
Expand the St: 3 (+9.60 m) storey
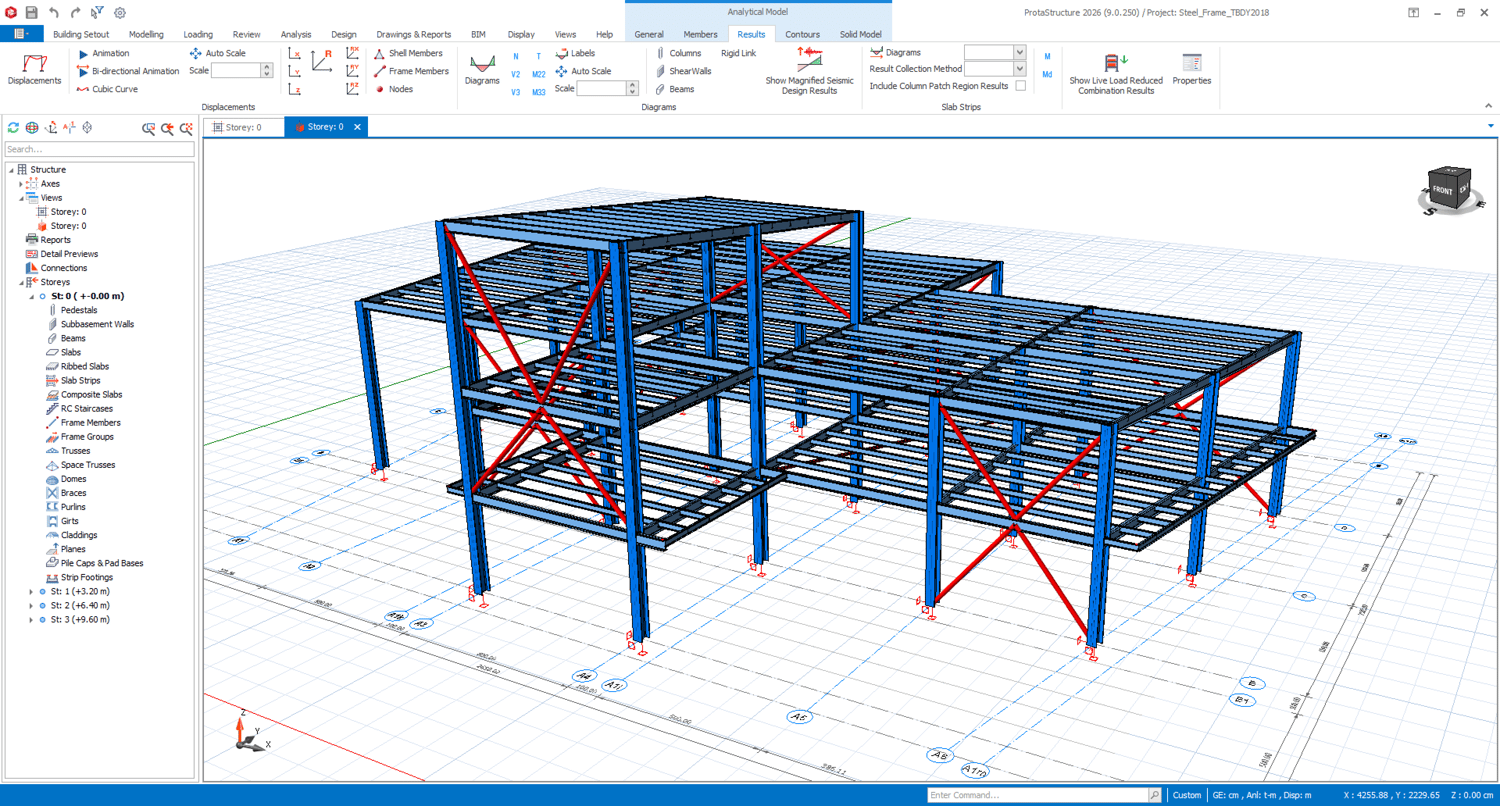click(x=31, y=620)
